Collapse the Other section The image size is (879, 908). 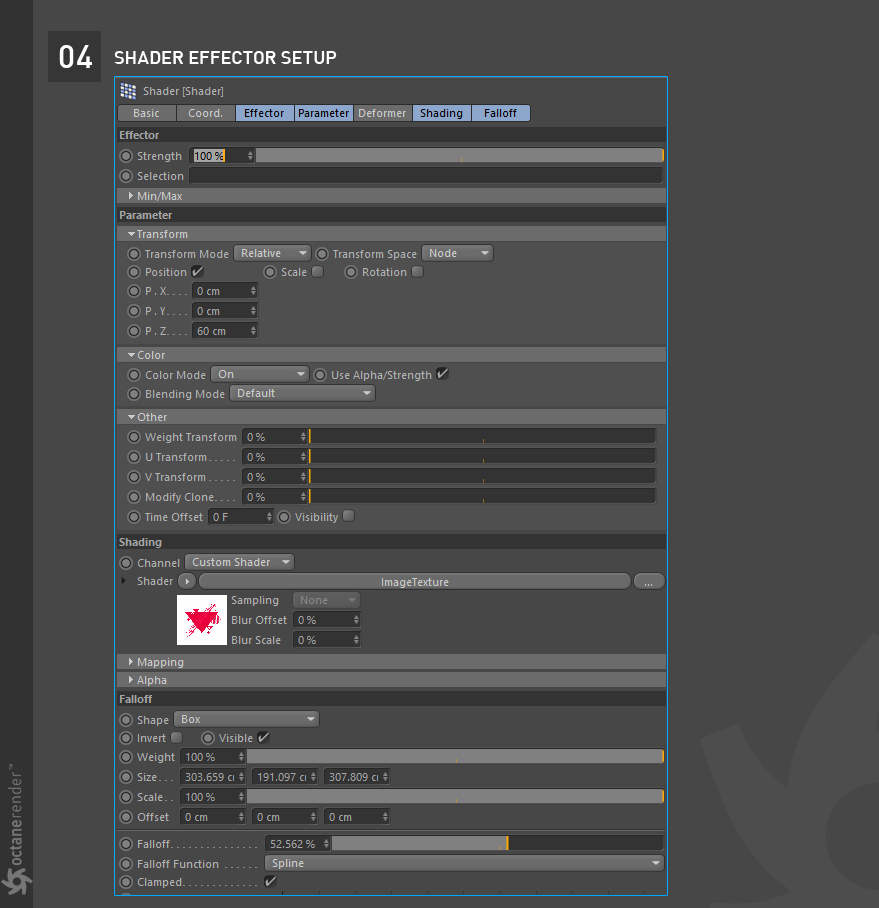point(131,417)
